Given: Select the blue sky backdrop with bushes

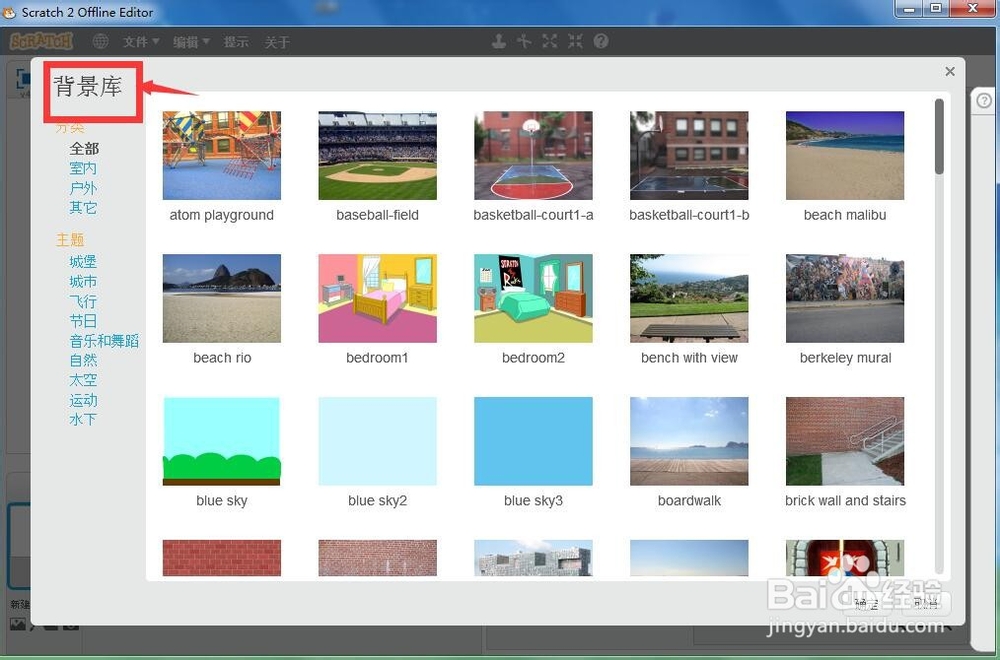Looking at the screenshot, I should [x=221, y=441].
